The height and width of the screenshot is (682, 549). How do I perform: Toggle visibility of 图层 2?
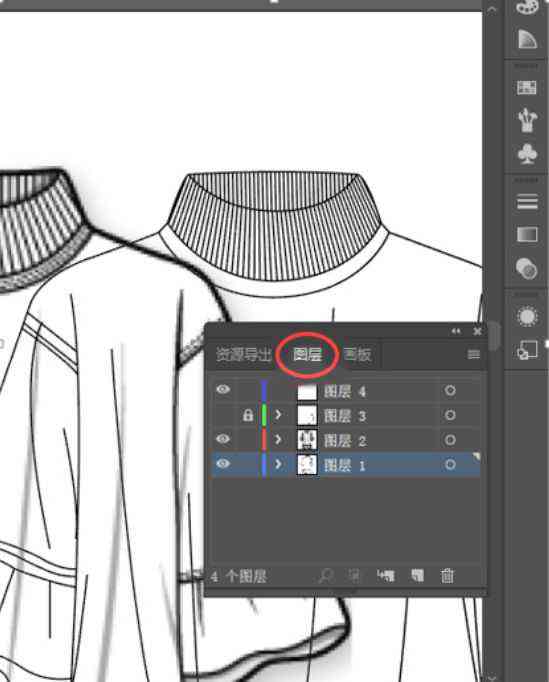223,439
